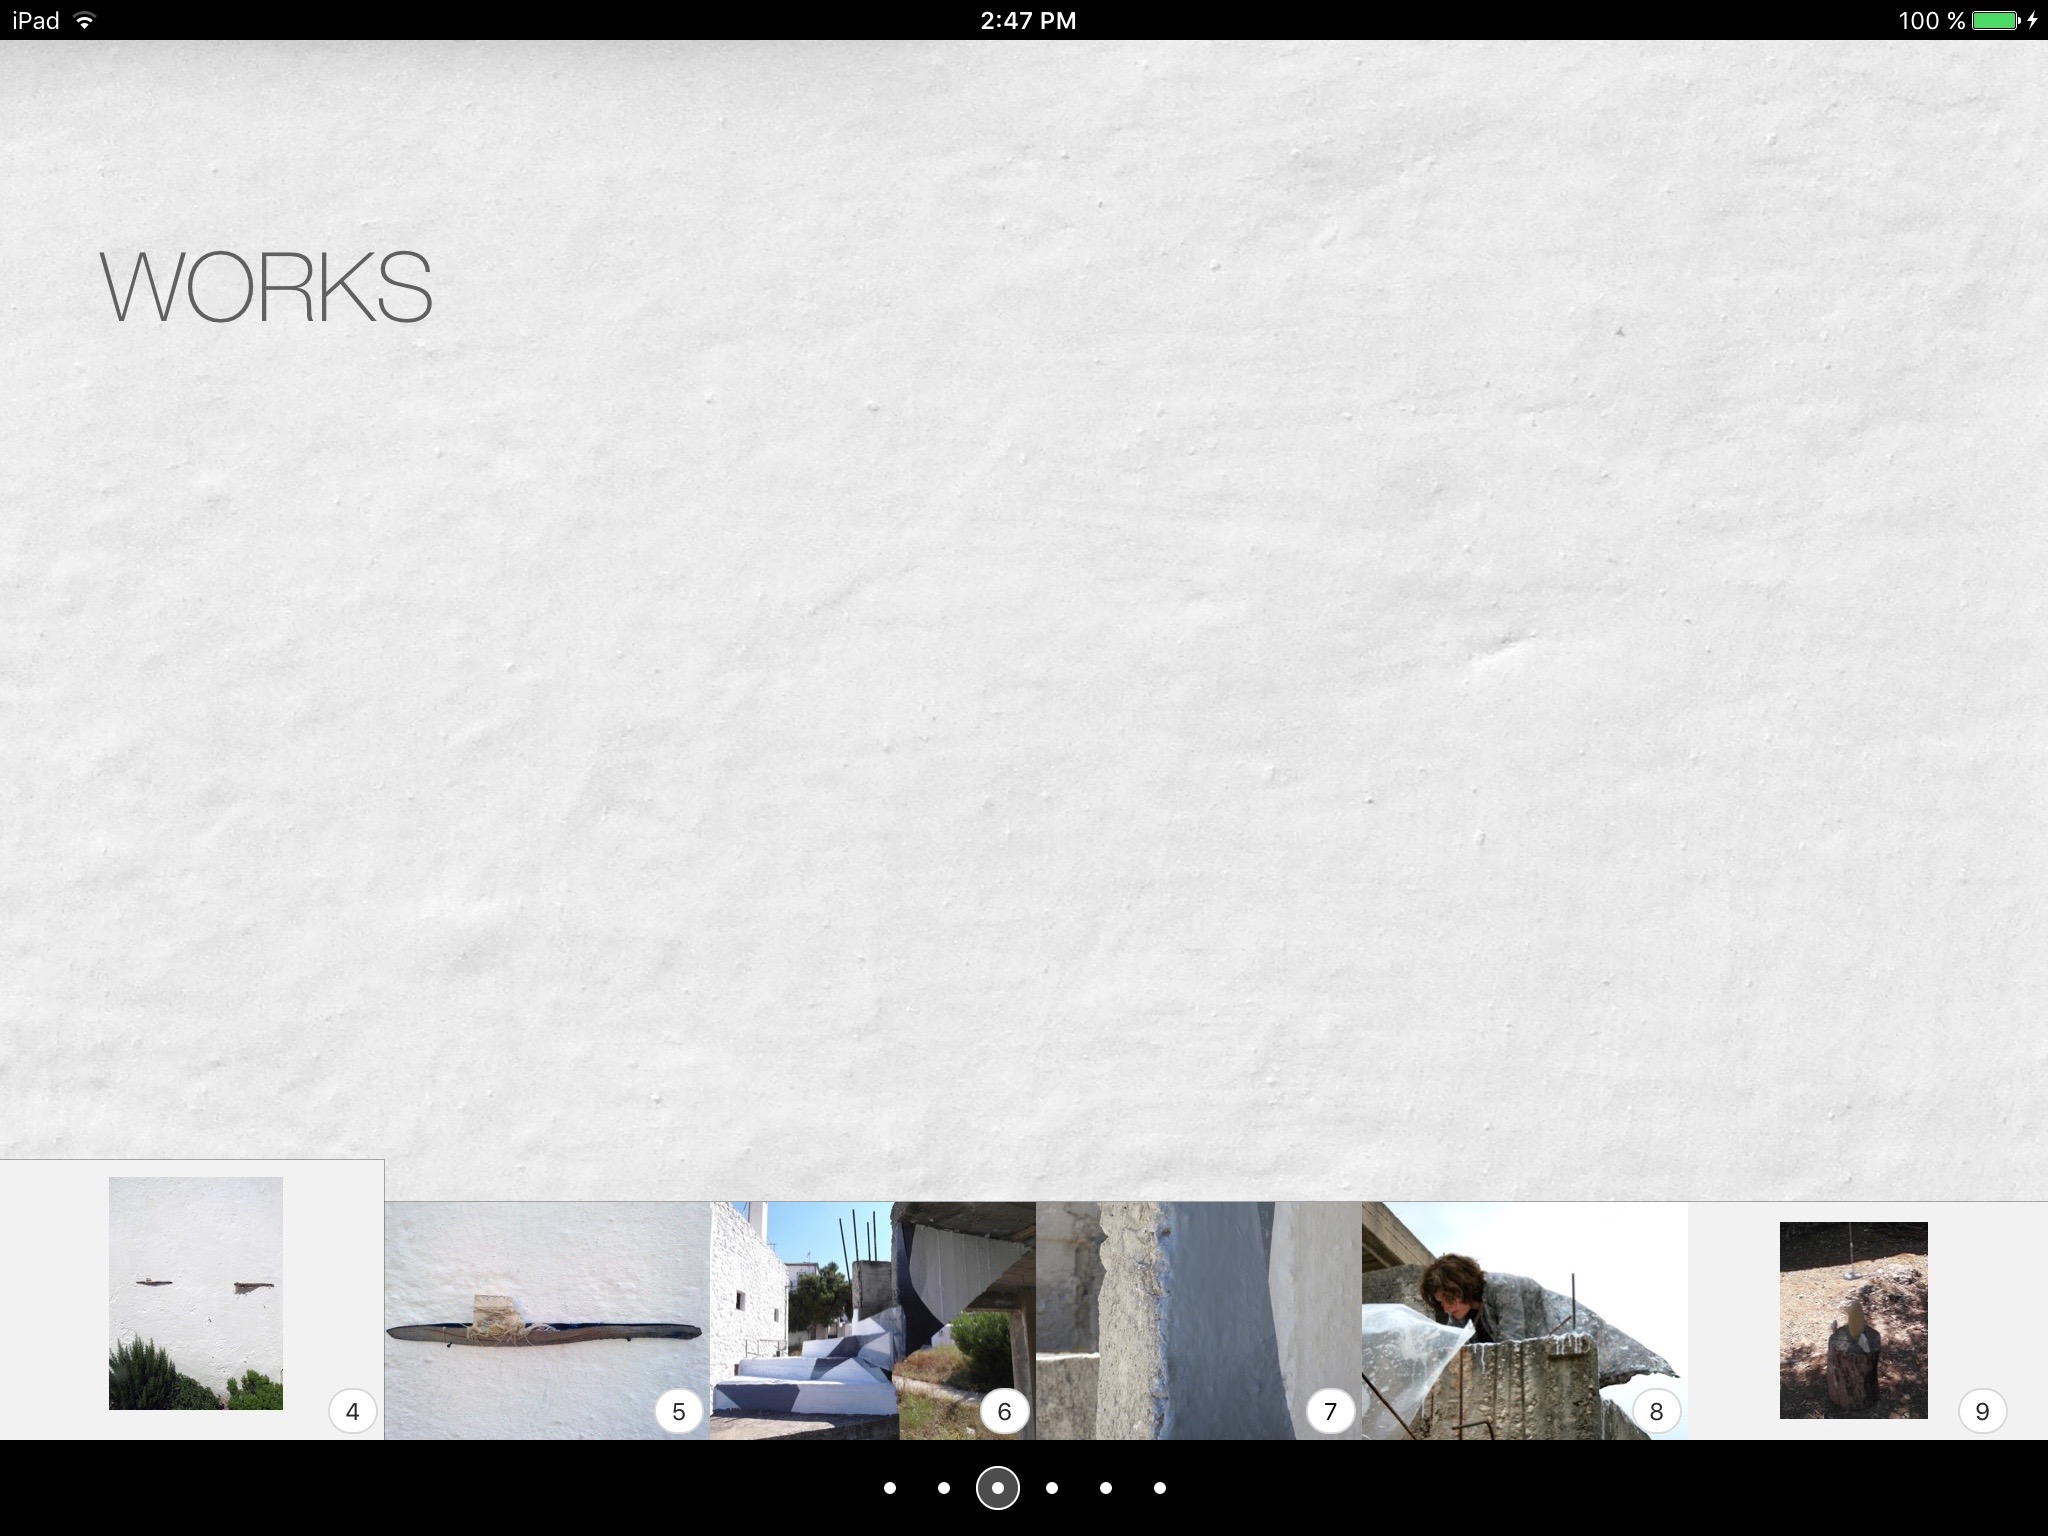This screenshot has height=1536, width=2048.
Task: Go to second page indicator dot
Action: pyautogui.click(x=944, y=1488)
